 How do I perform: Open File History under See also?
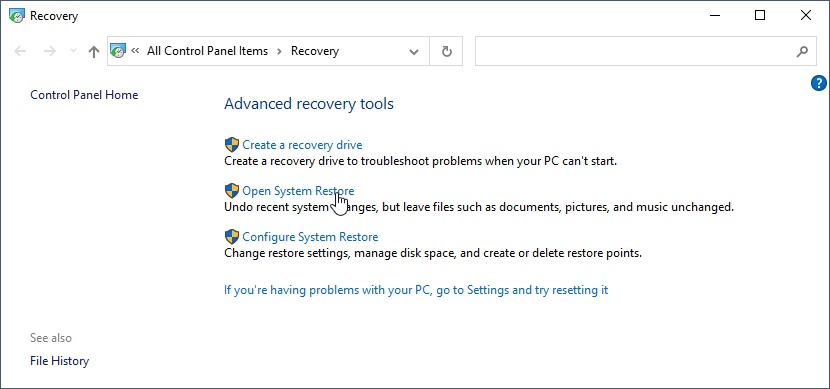point(59,361)
